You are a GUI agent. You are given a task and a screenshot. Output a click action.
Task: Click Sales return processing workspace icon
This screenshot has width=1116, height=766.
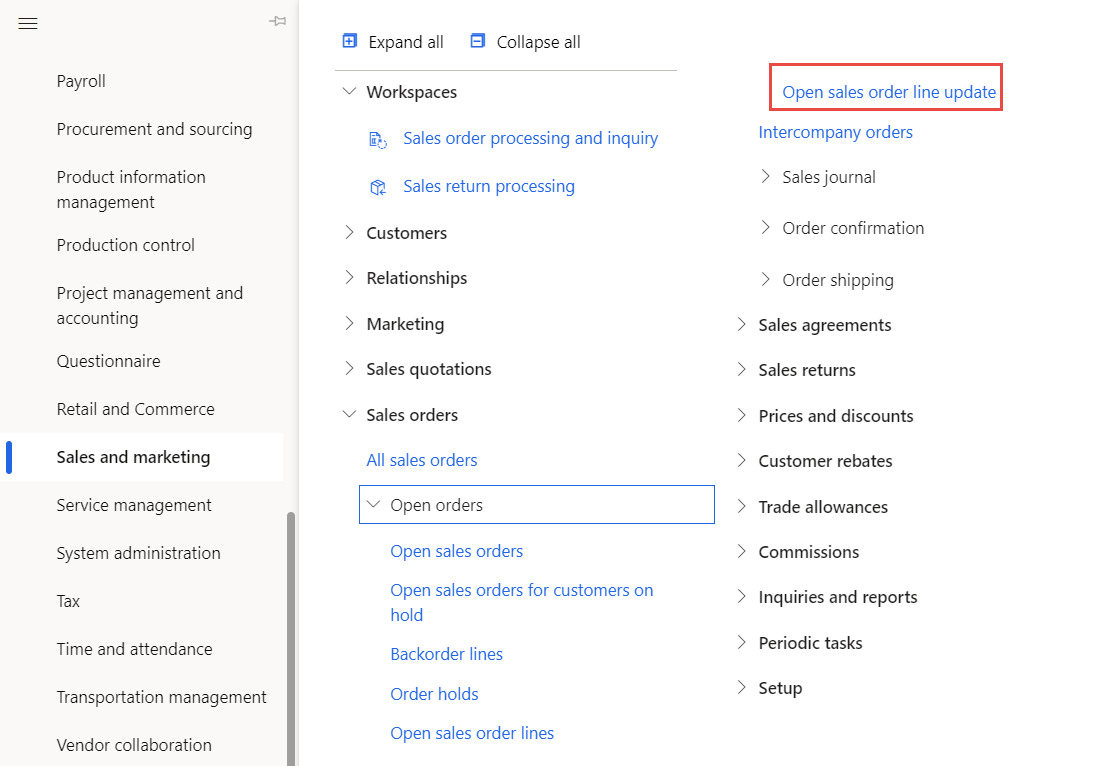pyautogui.click(x=378, y=187)
